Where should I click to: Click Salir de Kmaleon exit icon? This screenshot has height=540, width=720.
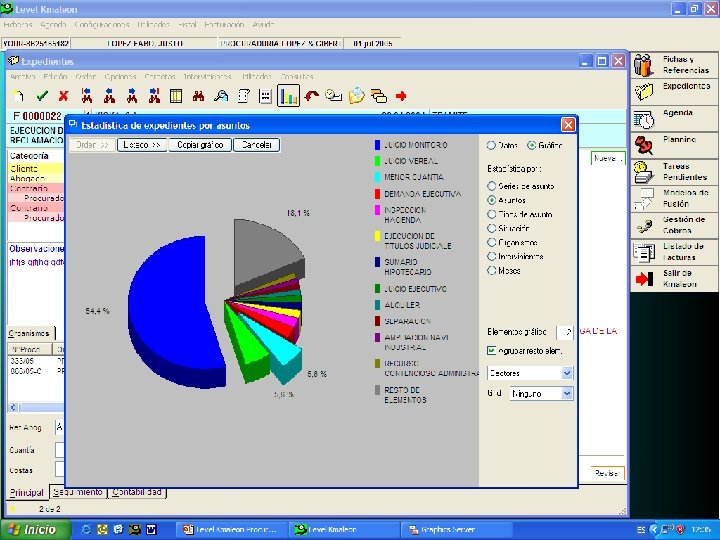click(x=644, y=279)
